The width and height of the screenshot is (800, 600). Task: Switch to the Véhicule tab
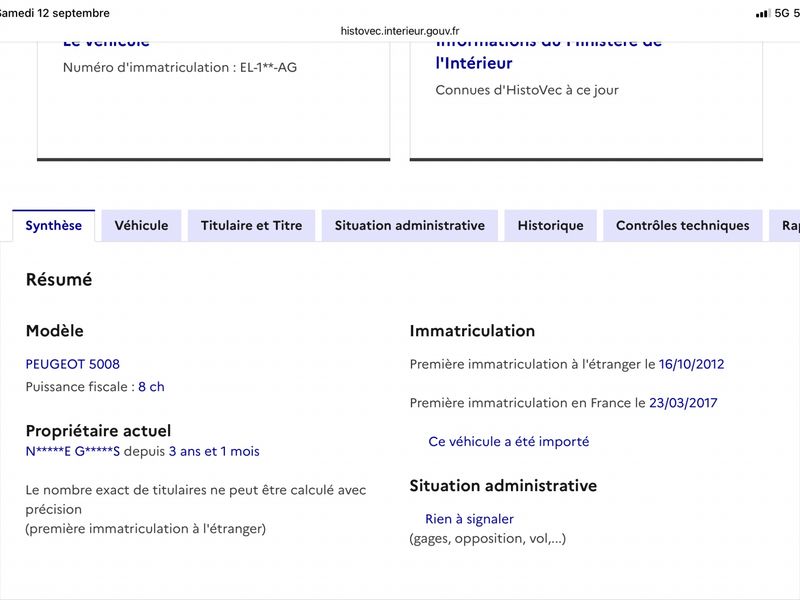[x=141, y=226]
